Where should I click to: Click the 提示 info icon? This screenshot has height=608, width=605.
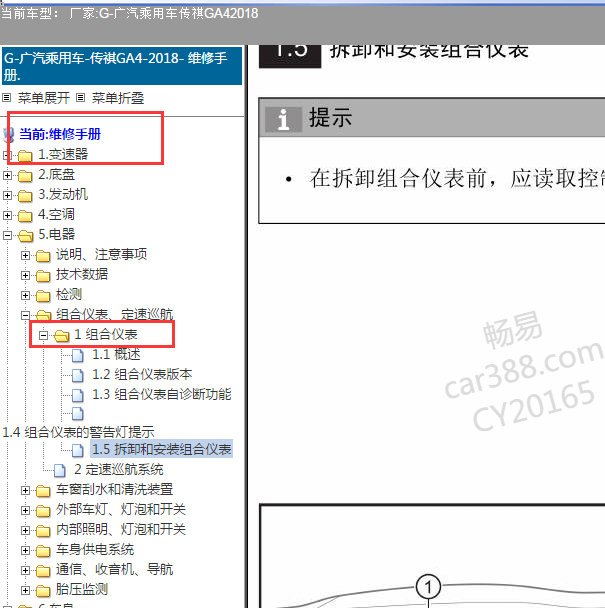pos(283,119)
